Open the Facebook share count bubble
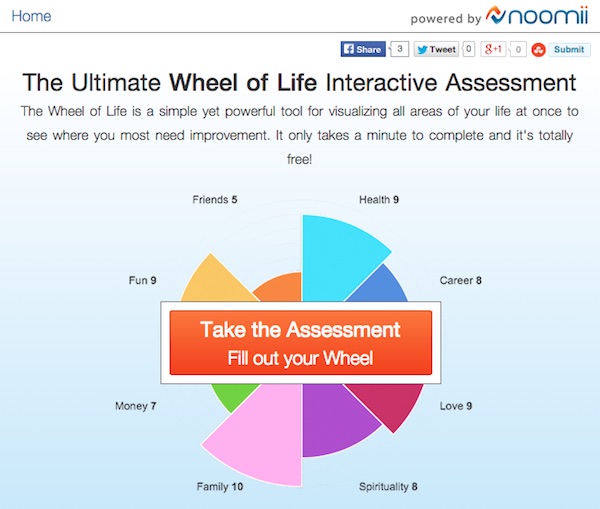Screen dimensions: 600x509 (x=399, y=49)
